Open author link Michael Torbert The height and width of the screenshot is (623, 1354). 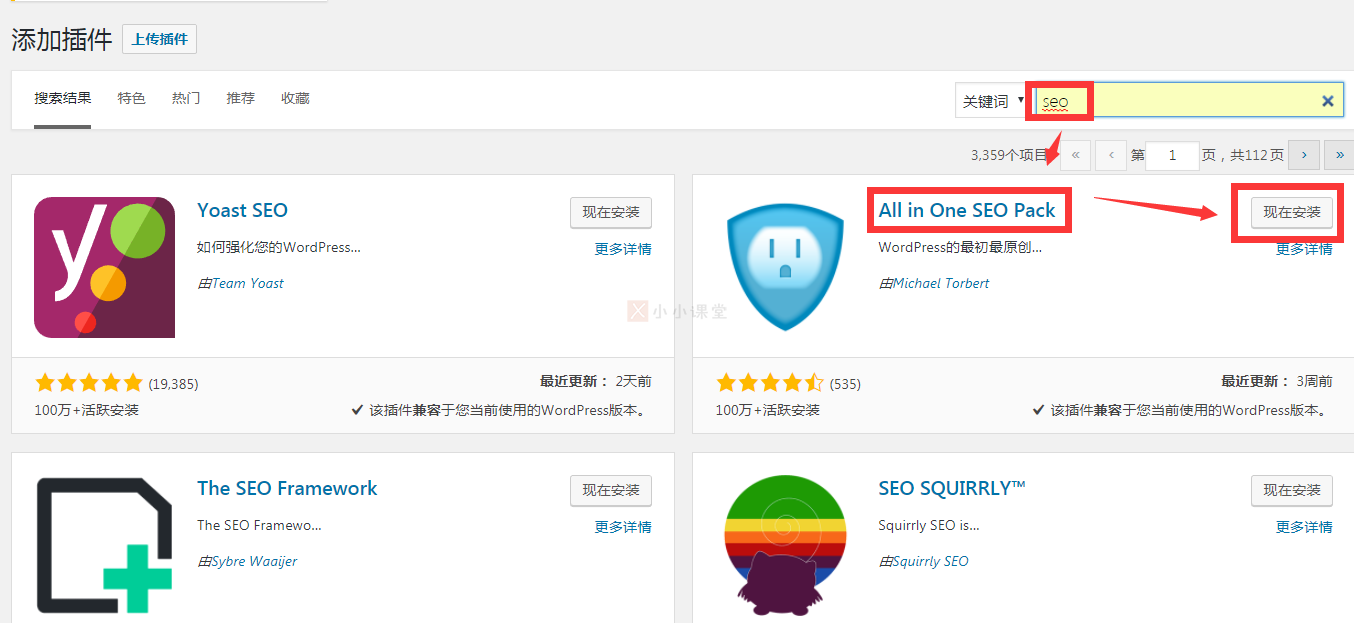coord(940,283)
